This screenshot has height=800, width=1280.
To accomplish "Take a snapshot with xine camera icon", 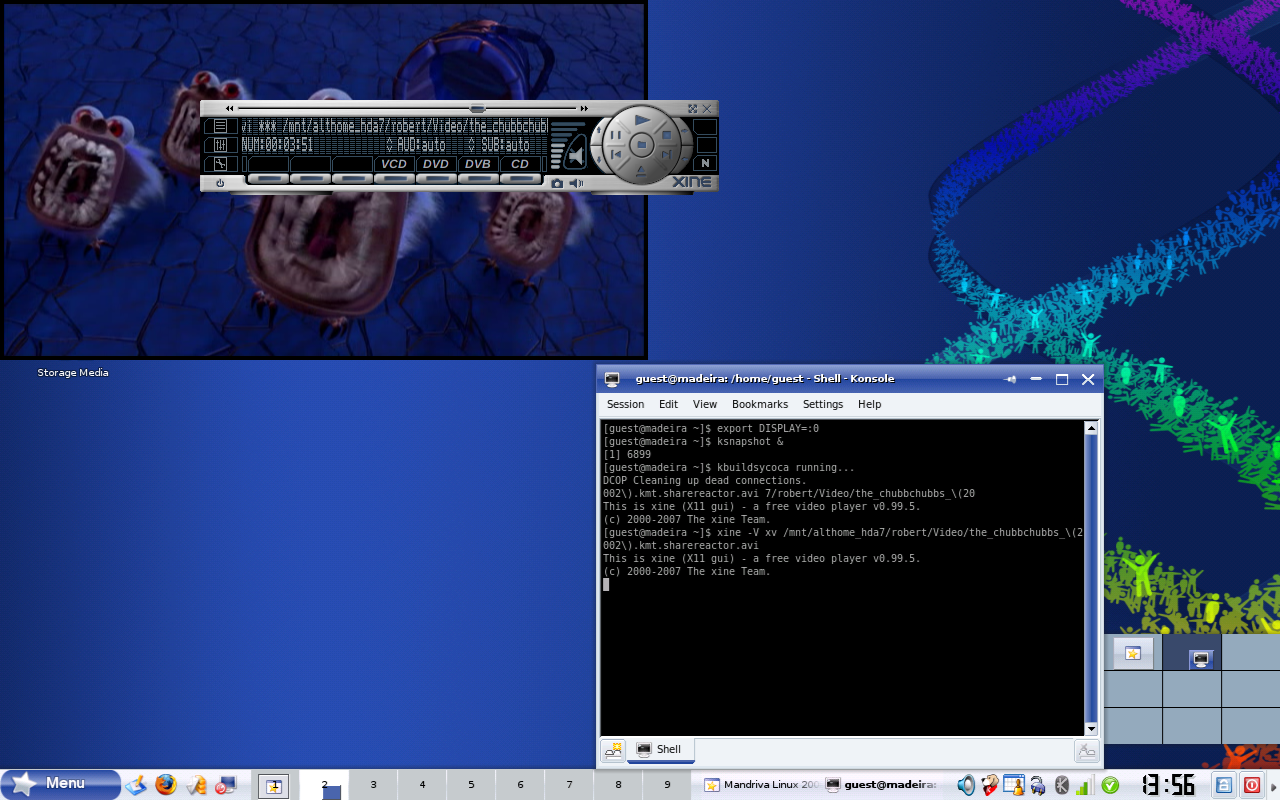I will point(557,183).
